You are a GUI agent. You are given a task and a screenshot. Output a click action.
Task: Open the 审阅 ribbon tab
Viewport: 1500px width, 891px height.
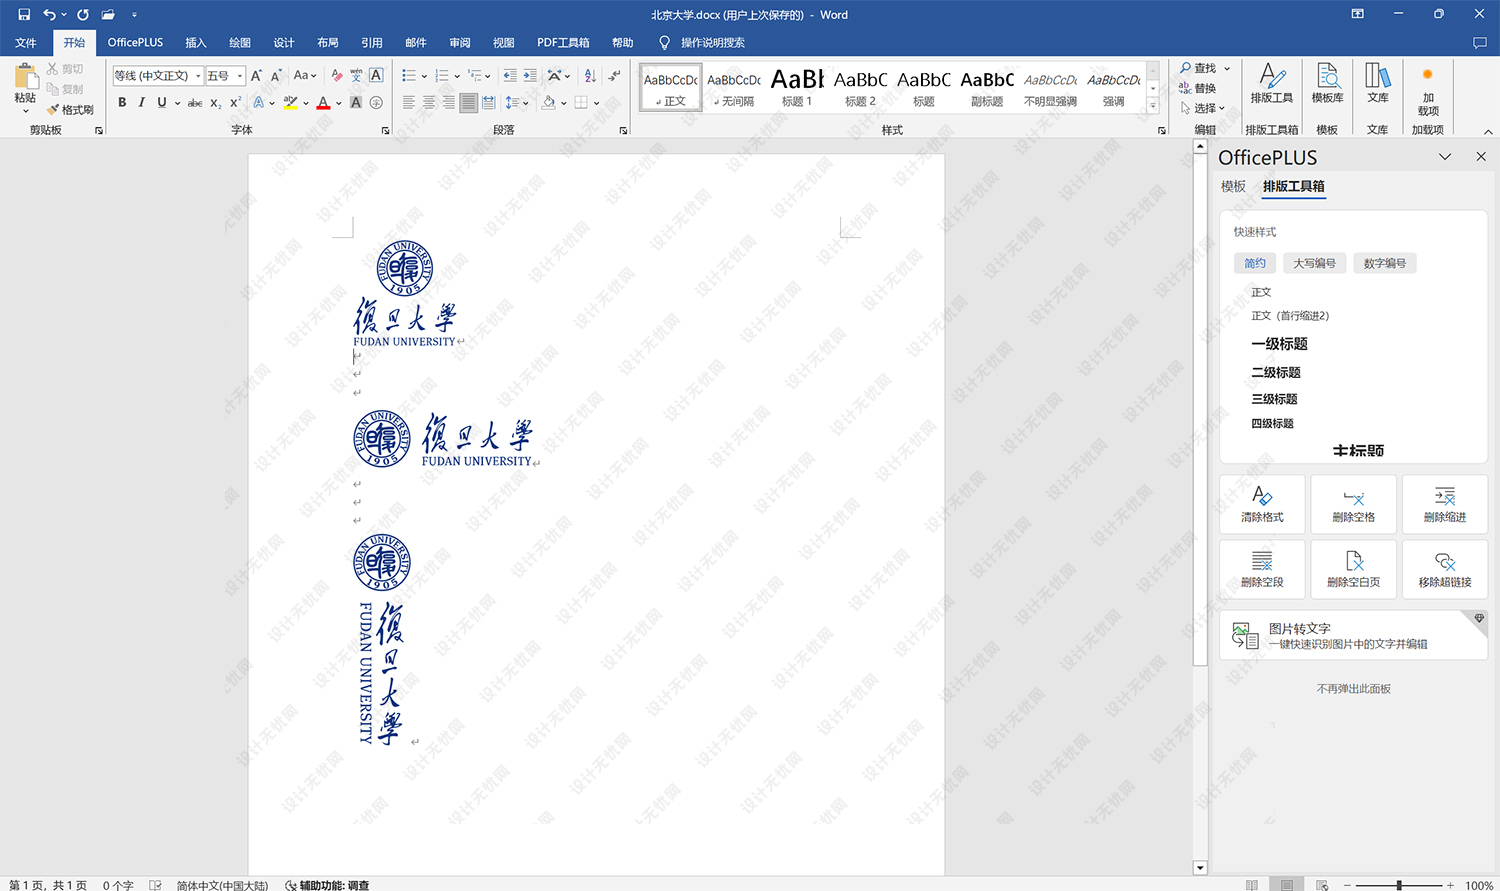coord(460,42)
